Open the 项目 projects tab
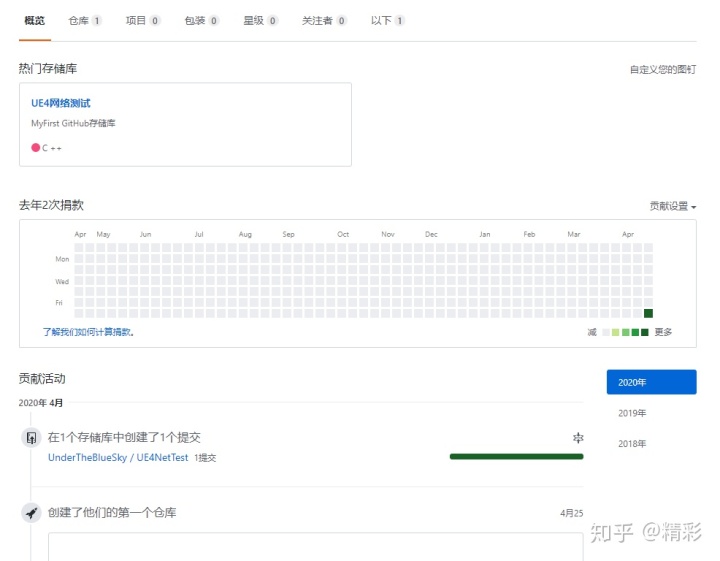Image resolution: width=720 pixels, height=561 pixels. point(143,21)
